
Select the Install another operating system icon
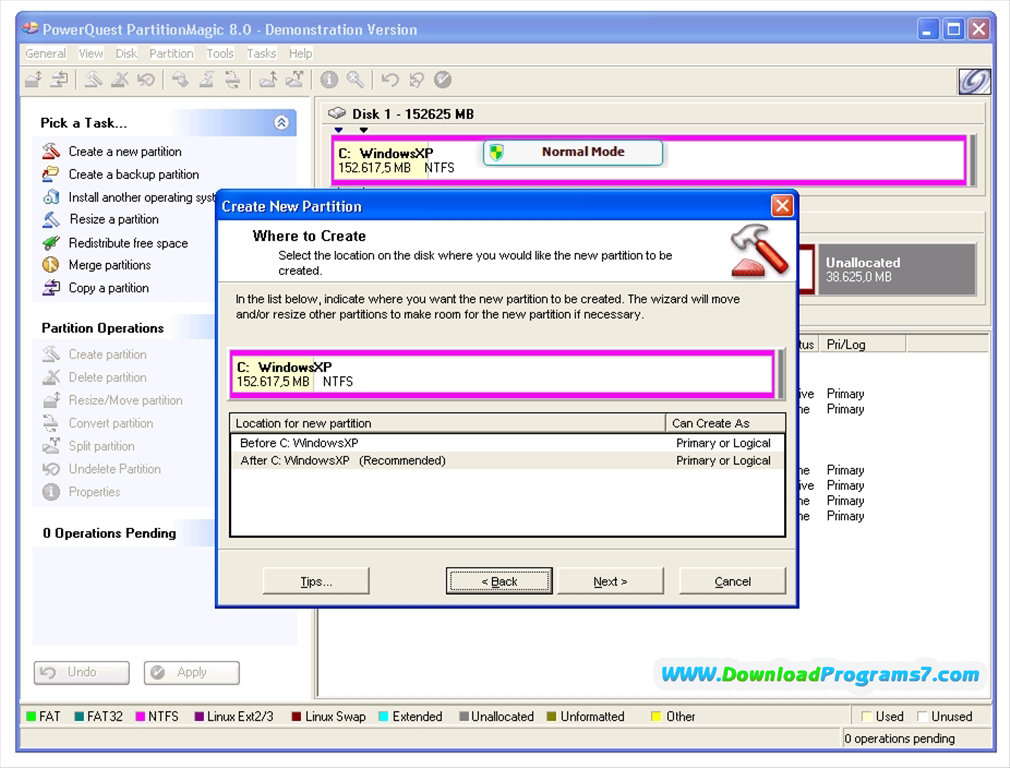click(x=52, y=197)
